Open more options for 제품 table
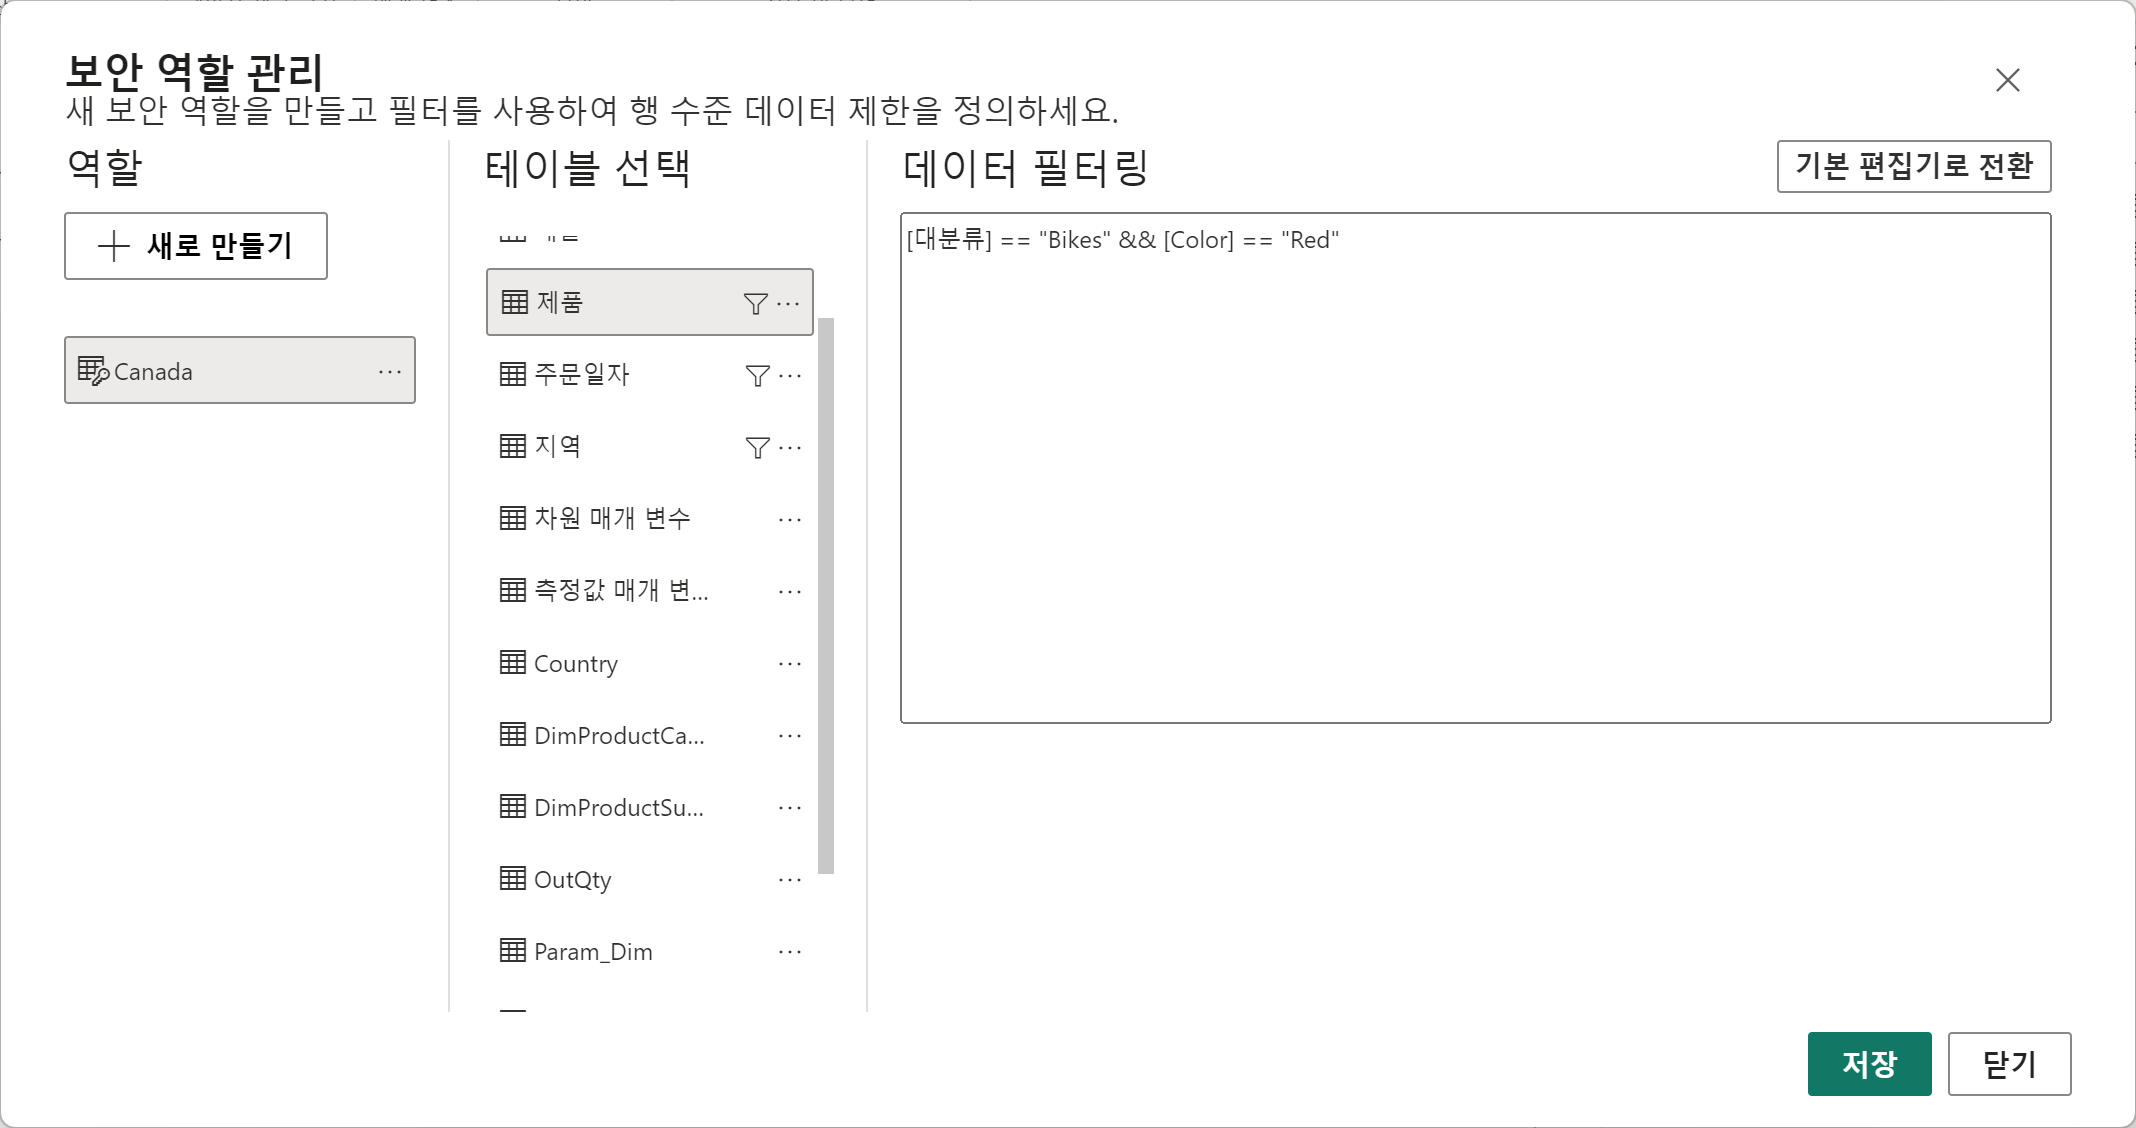The width and height of the screenshot is (2136, 1128). pyautogui.click(x=789, y=303)
